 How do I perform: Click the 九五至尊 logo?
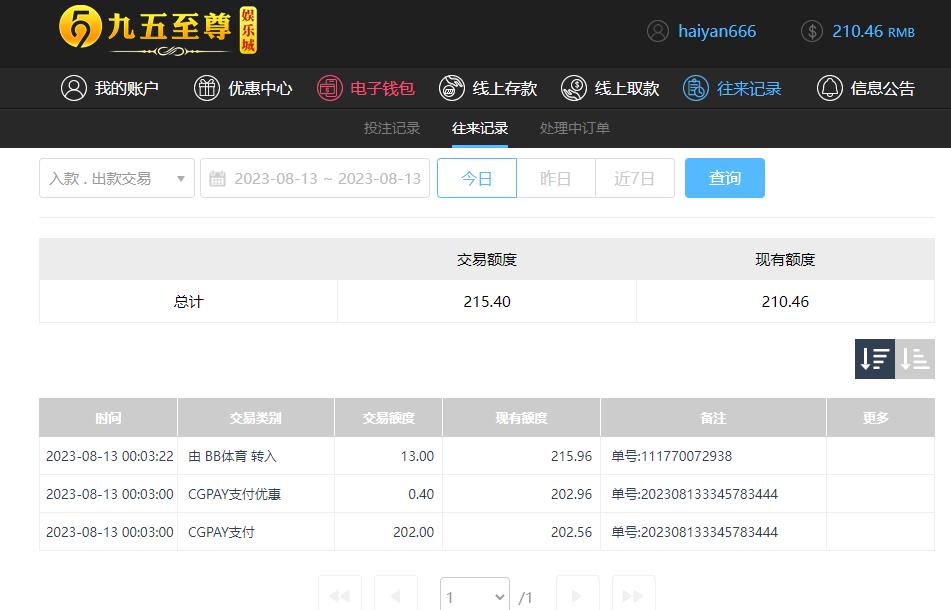[x=158, y=30]
